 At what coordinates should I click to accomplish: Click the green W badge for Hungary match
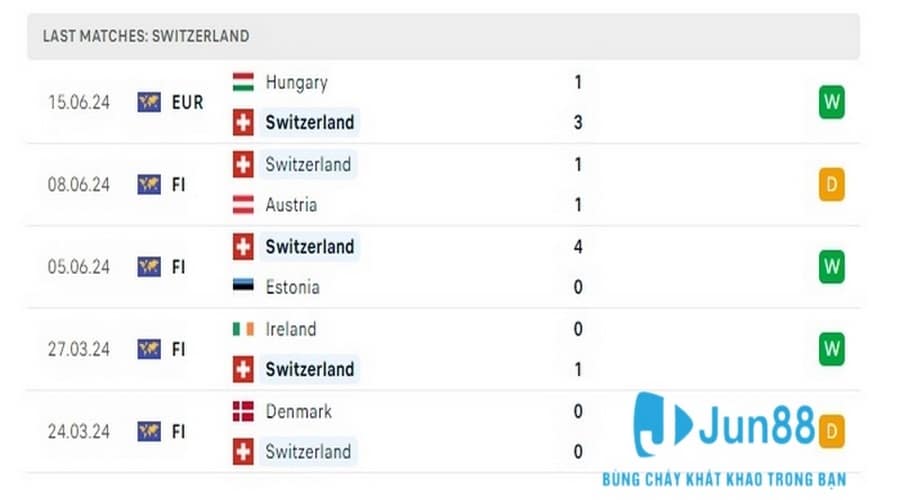tap(831, 102)
